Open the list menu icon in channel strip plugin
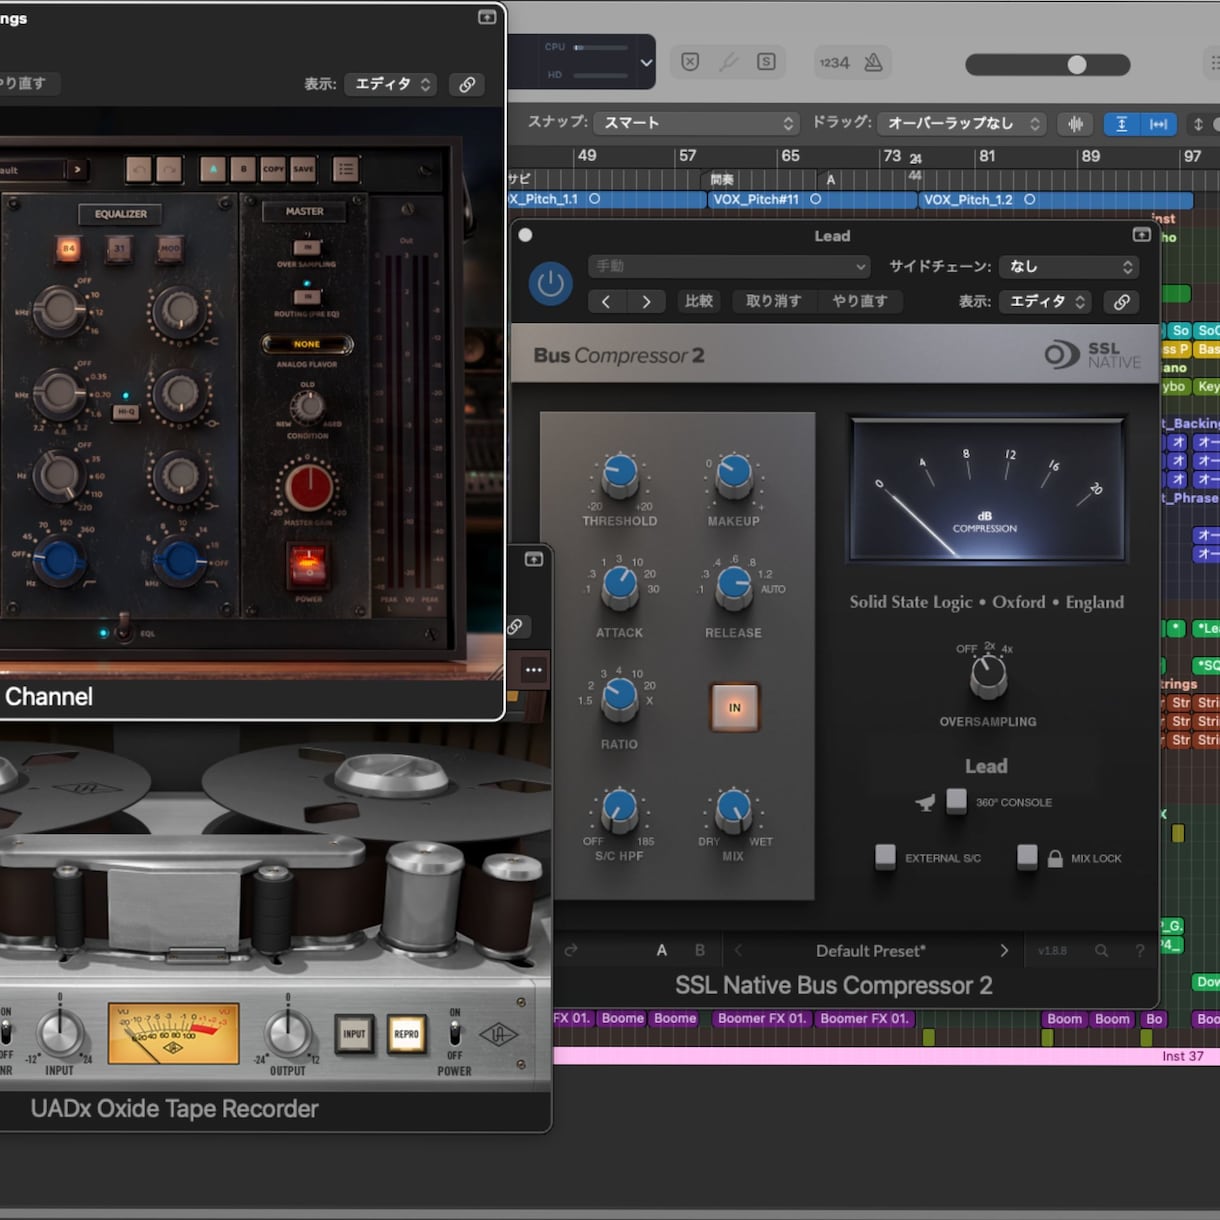Screen dimensions: 1220x1220 click(346, 169)
